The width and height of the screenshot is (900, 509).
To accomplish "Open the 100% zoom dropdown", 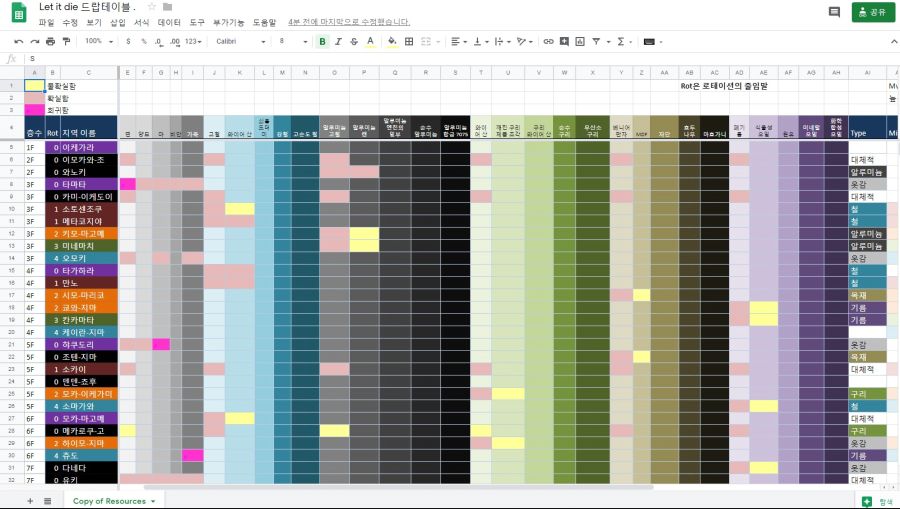I will (98, 41).
